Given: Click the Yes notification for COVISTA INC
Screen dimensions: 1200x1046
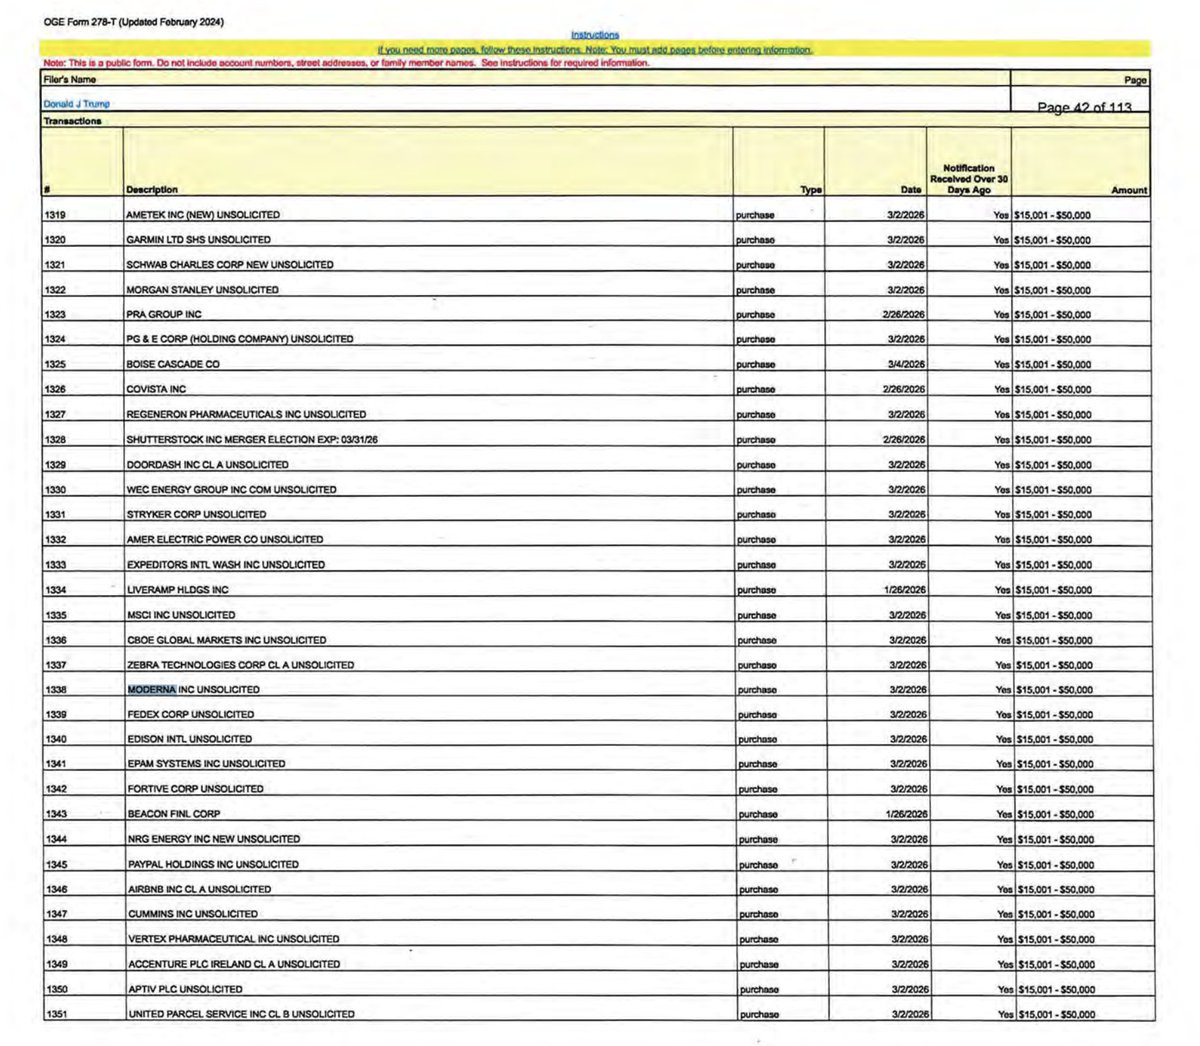Looking at the screenshot, I should coord(1001,390).
